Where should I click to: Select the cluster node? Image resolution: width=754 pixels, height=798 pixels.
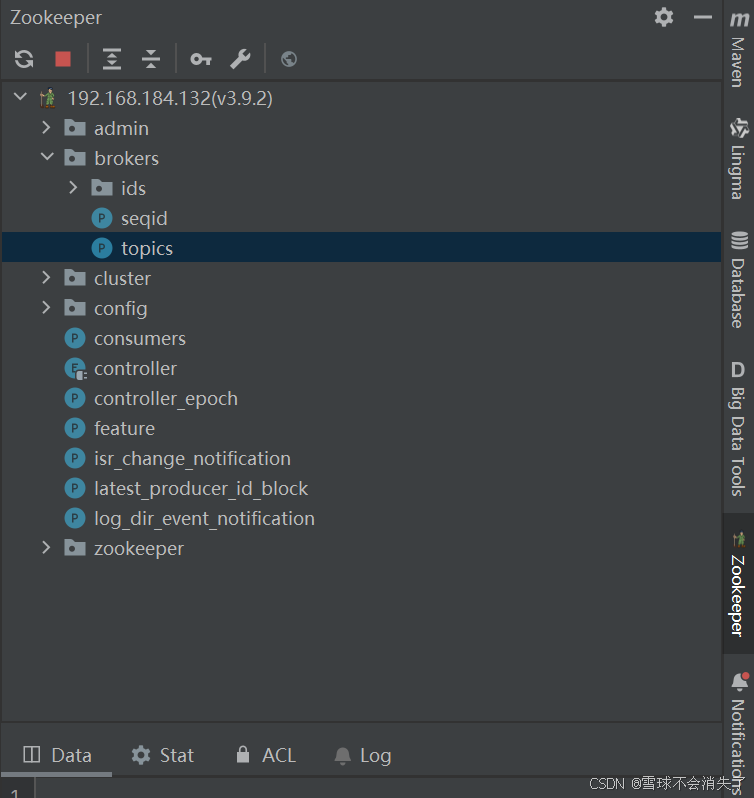tap(122, 278)
